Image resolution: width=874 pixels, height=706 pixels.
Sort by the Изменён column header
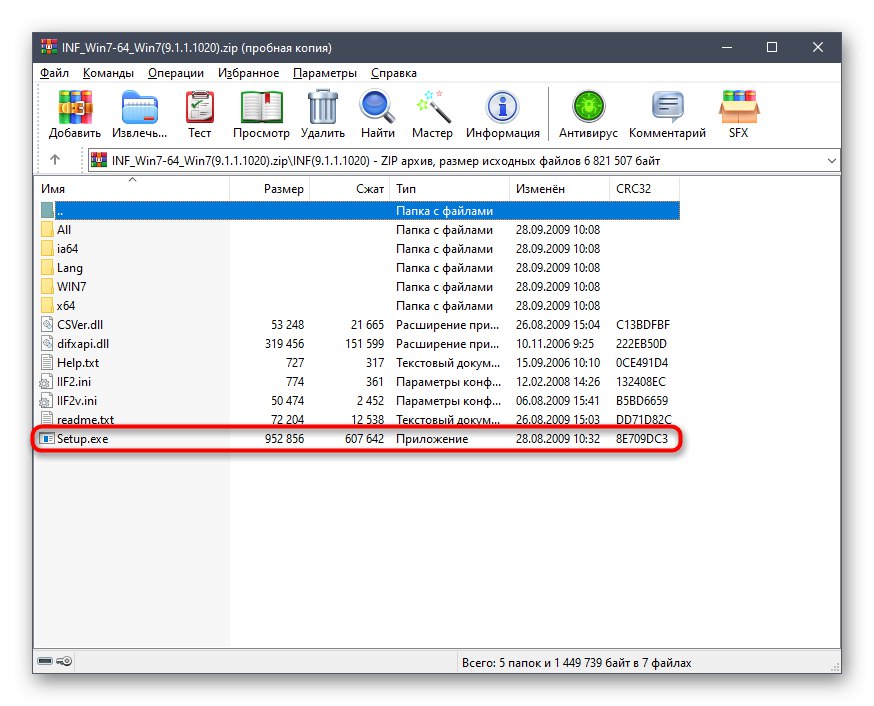click(559, 188)
